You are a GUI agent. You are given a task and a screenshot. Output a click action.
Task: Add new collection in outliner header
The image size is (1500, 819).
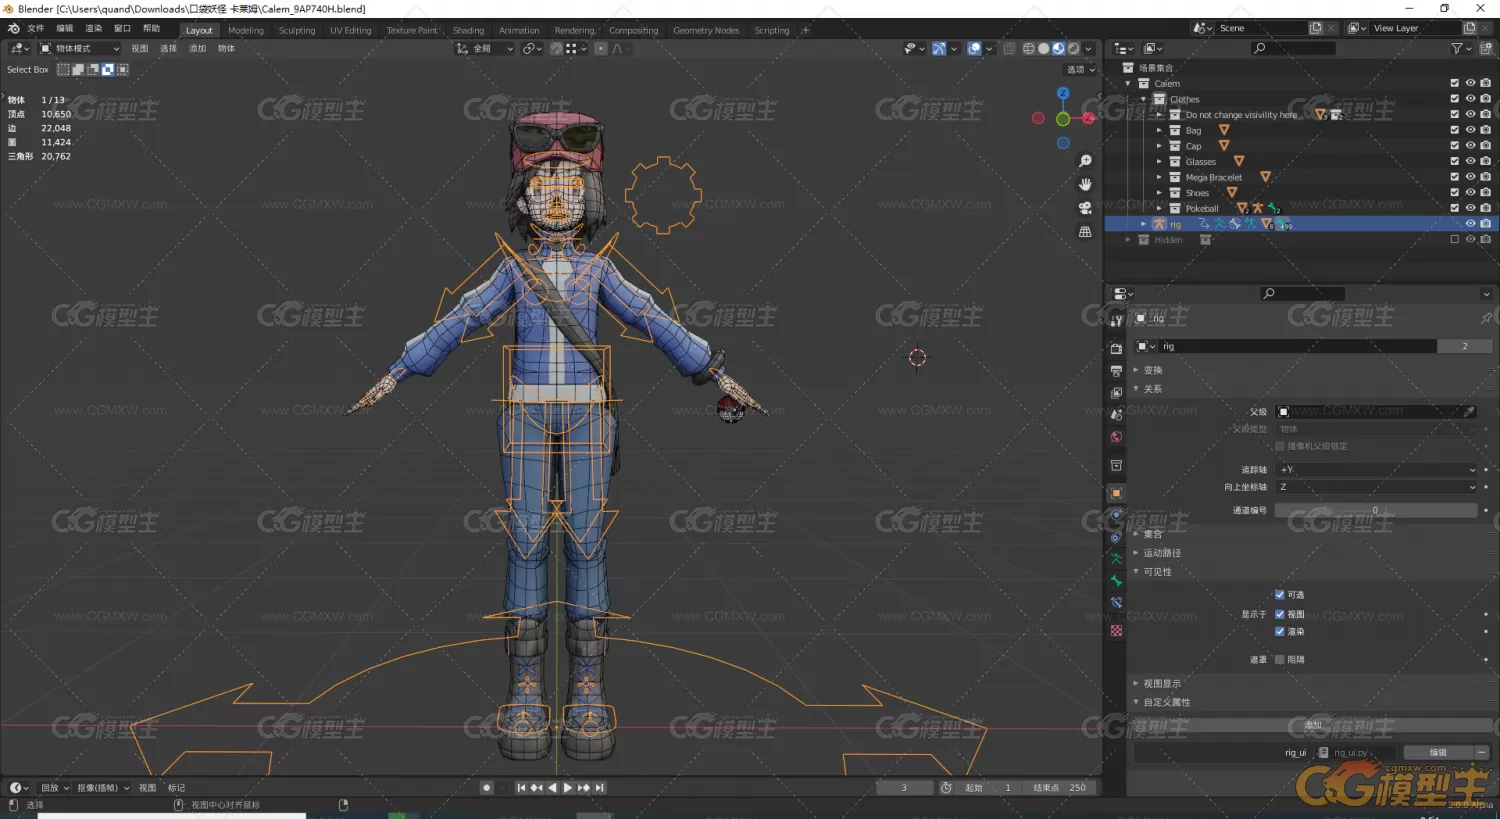[1484, 48]
